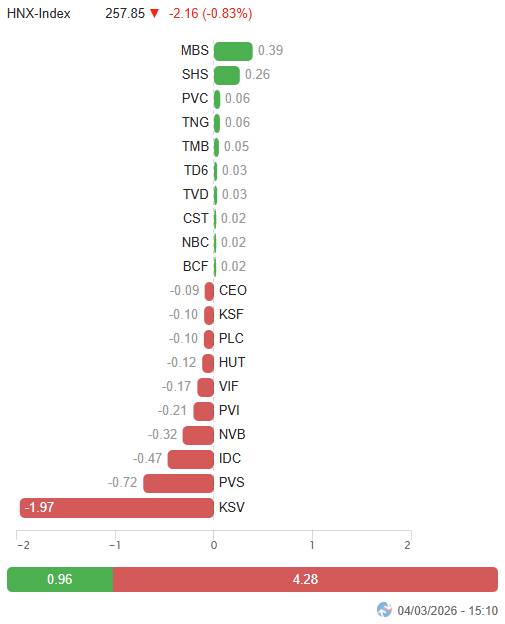505x624 pixels.
Task: Click the KSF ticker label
Action: tap(231, 314)
